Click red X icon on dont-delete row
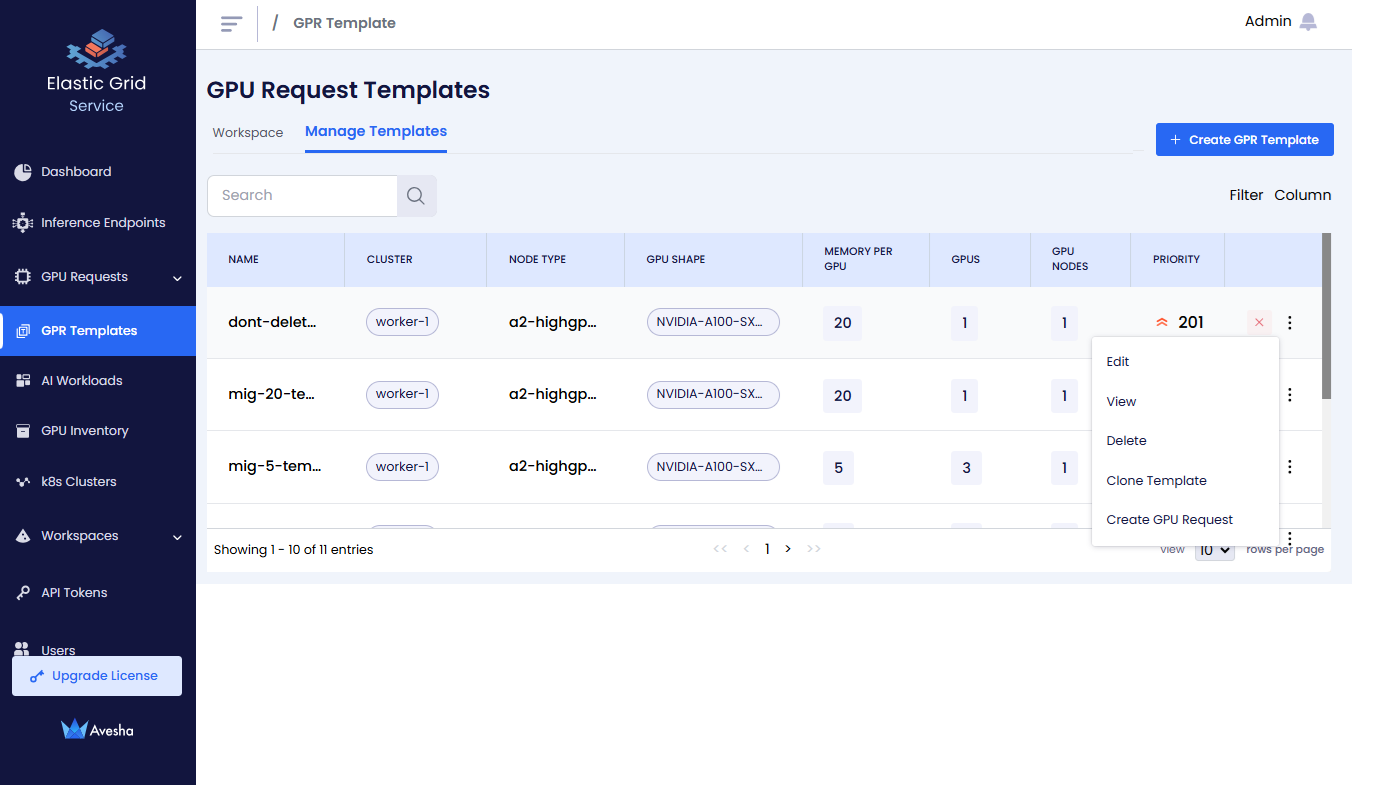 click(1259, 322)
